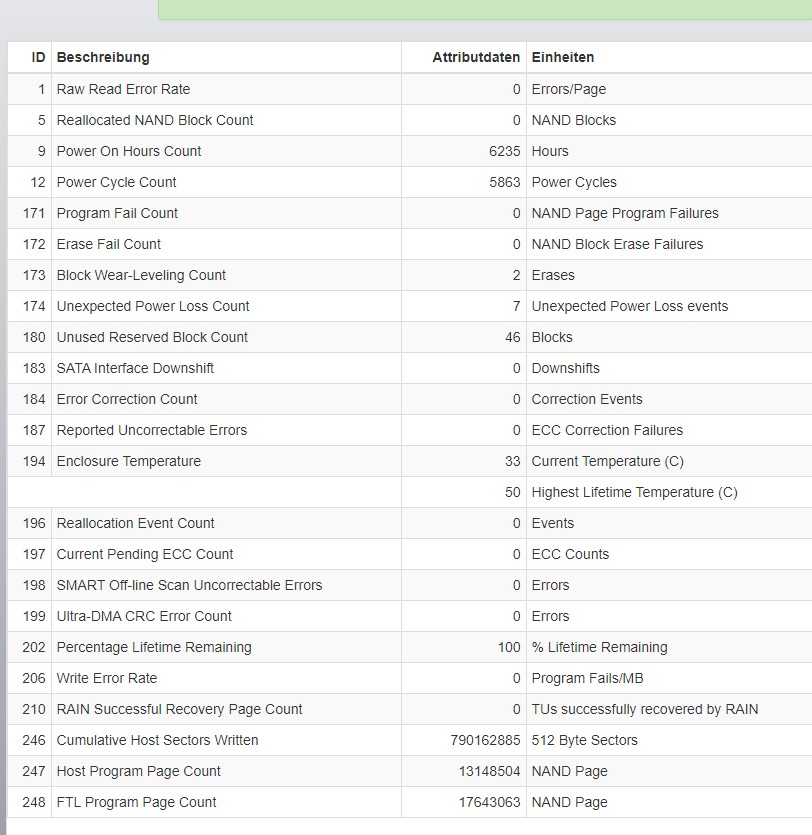Click ECC Correction Failures unit
Screen dimensions: 812x835
(x=607, y=430)
